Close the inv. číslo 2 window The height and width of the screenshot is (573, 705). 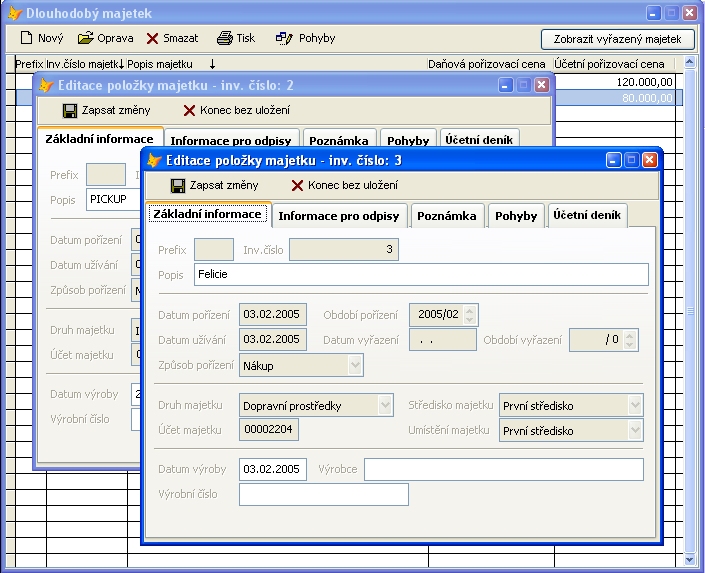click(x=542, y=85)
